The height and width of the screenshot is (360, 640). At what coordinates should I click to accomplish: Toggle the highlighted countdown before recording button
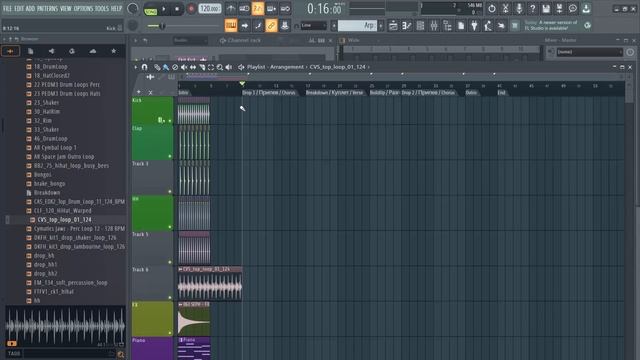[258, 9]
